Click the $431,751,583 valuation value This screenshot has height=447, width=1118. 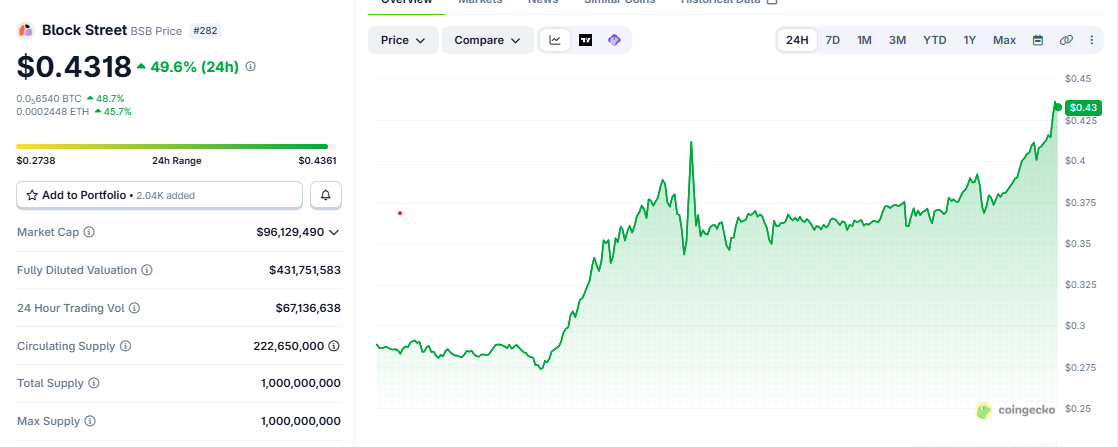(304, 270)
